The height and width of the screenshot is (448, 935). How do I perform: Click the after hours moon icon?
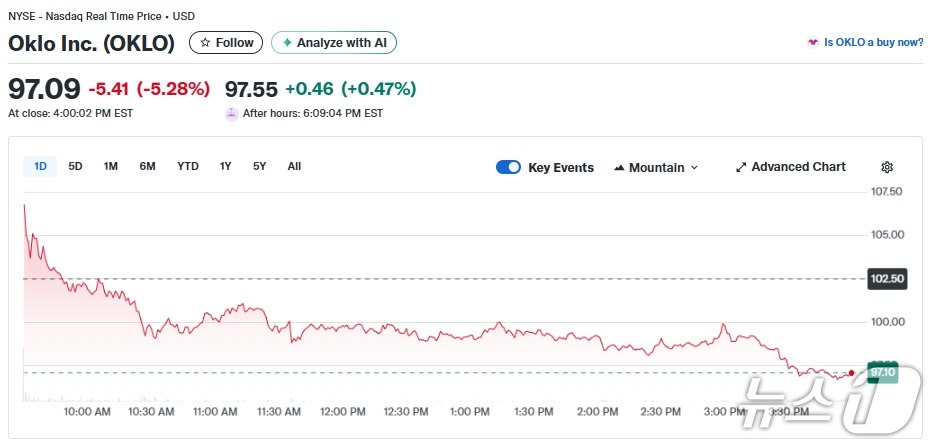pos(232,113)
